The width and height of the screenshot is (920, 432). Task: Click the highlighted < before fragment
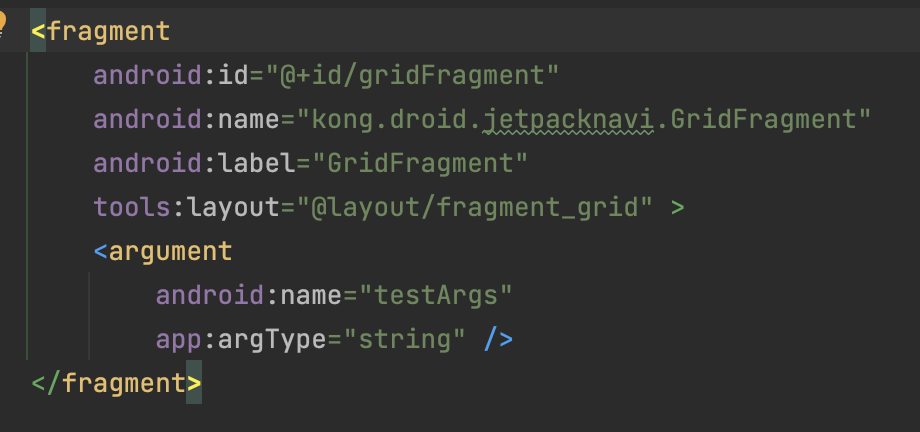click(x=38, y=31)
